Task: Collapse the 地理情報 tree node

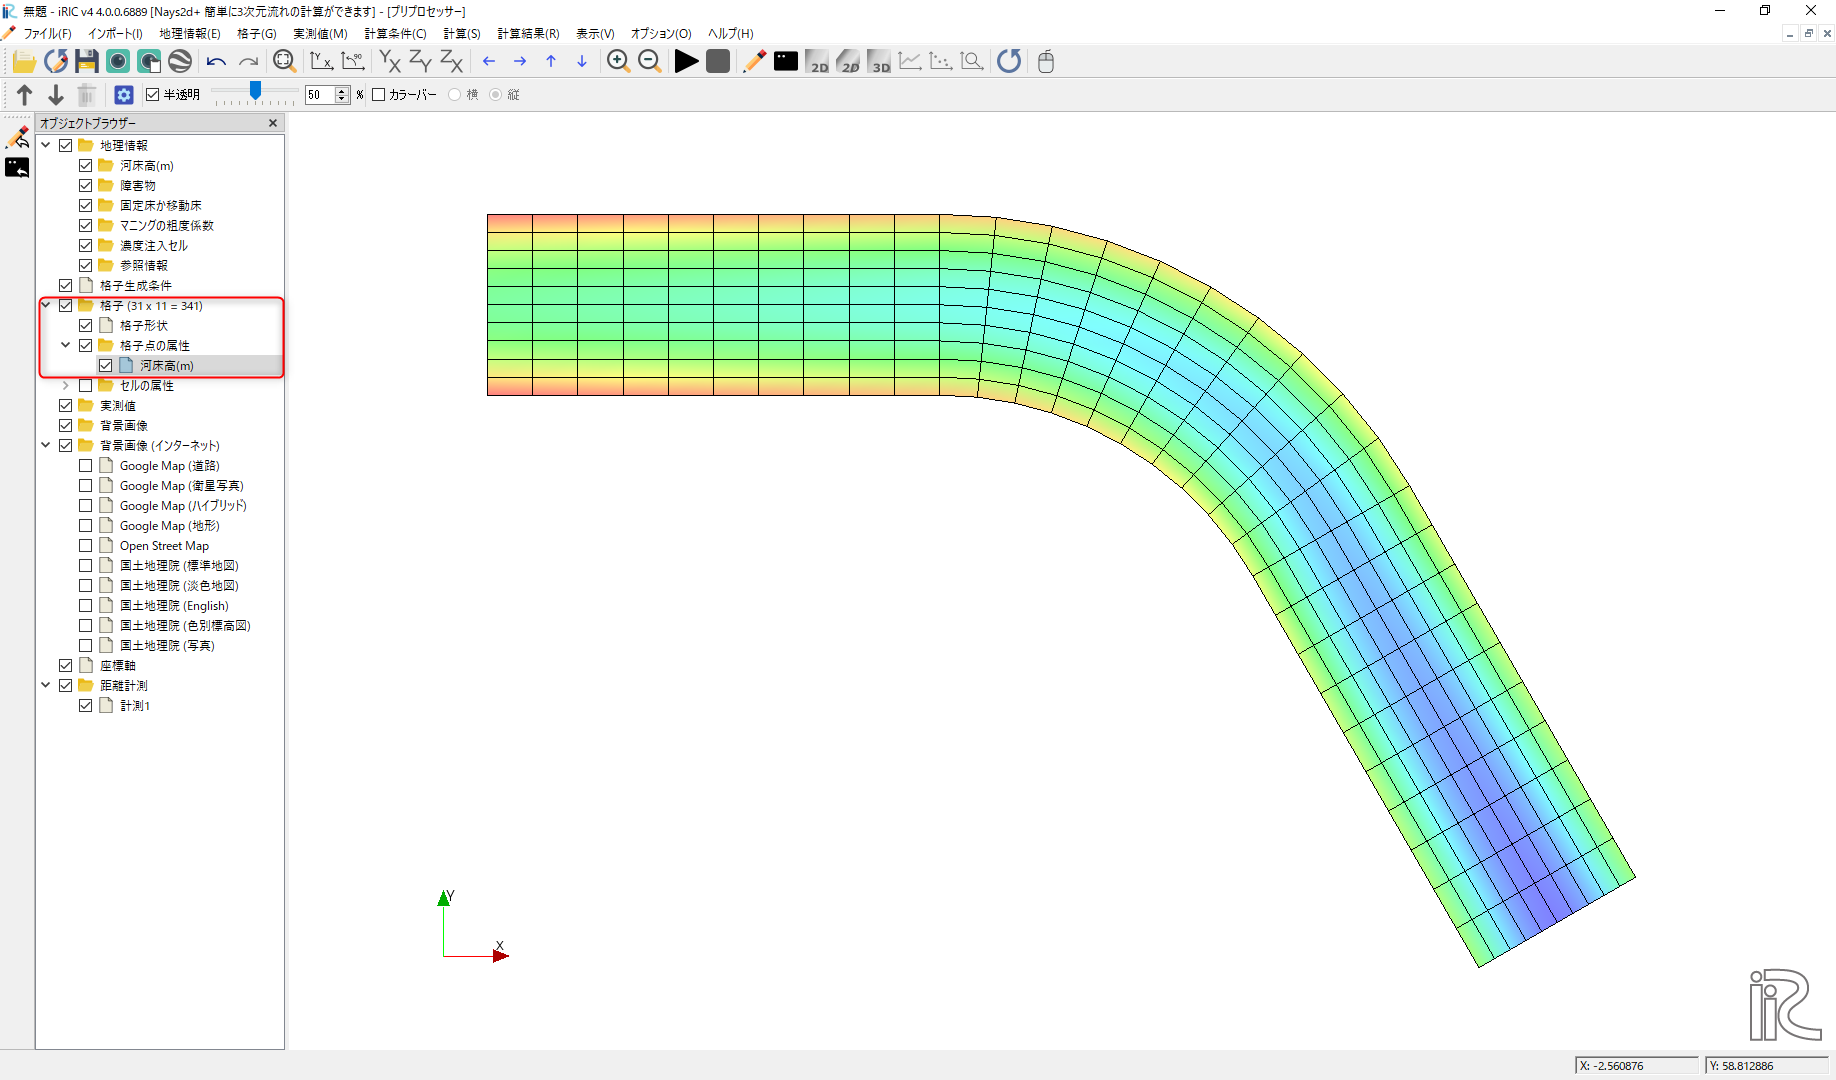Action: tap(46, 145)
